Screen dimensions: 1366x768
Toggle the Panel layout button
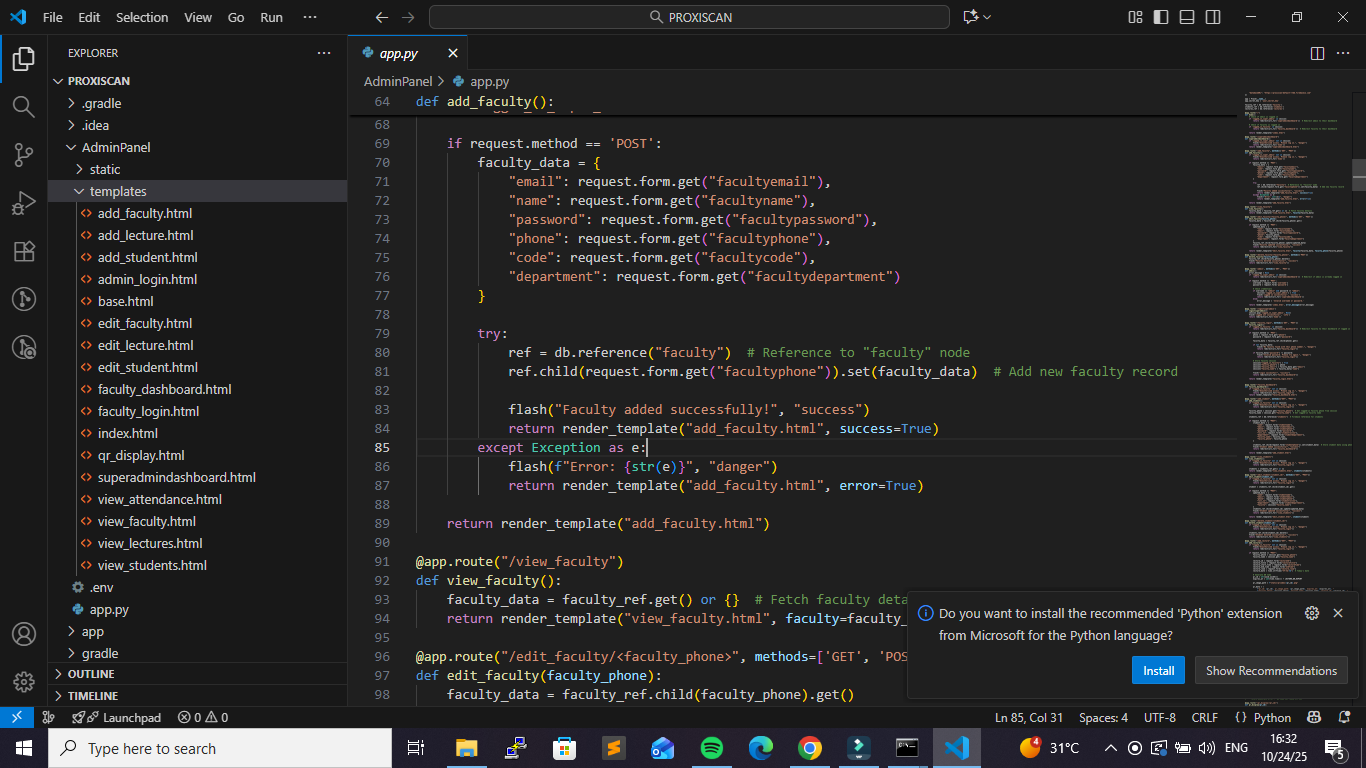pyautogui.click(x=1187, y=17)
